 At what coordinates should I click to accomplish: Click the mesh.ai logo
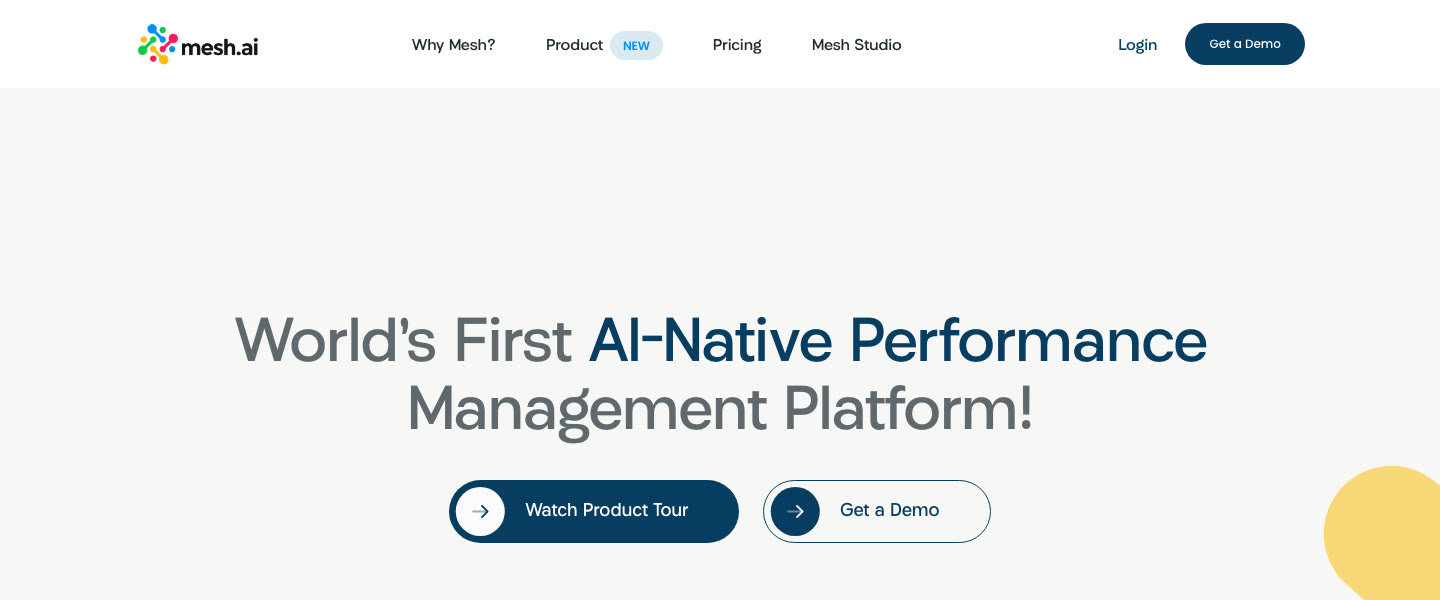tap(198, 44)
